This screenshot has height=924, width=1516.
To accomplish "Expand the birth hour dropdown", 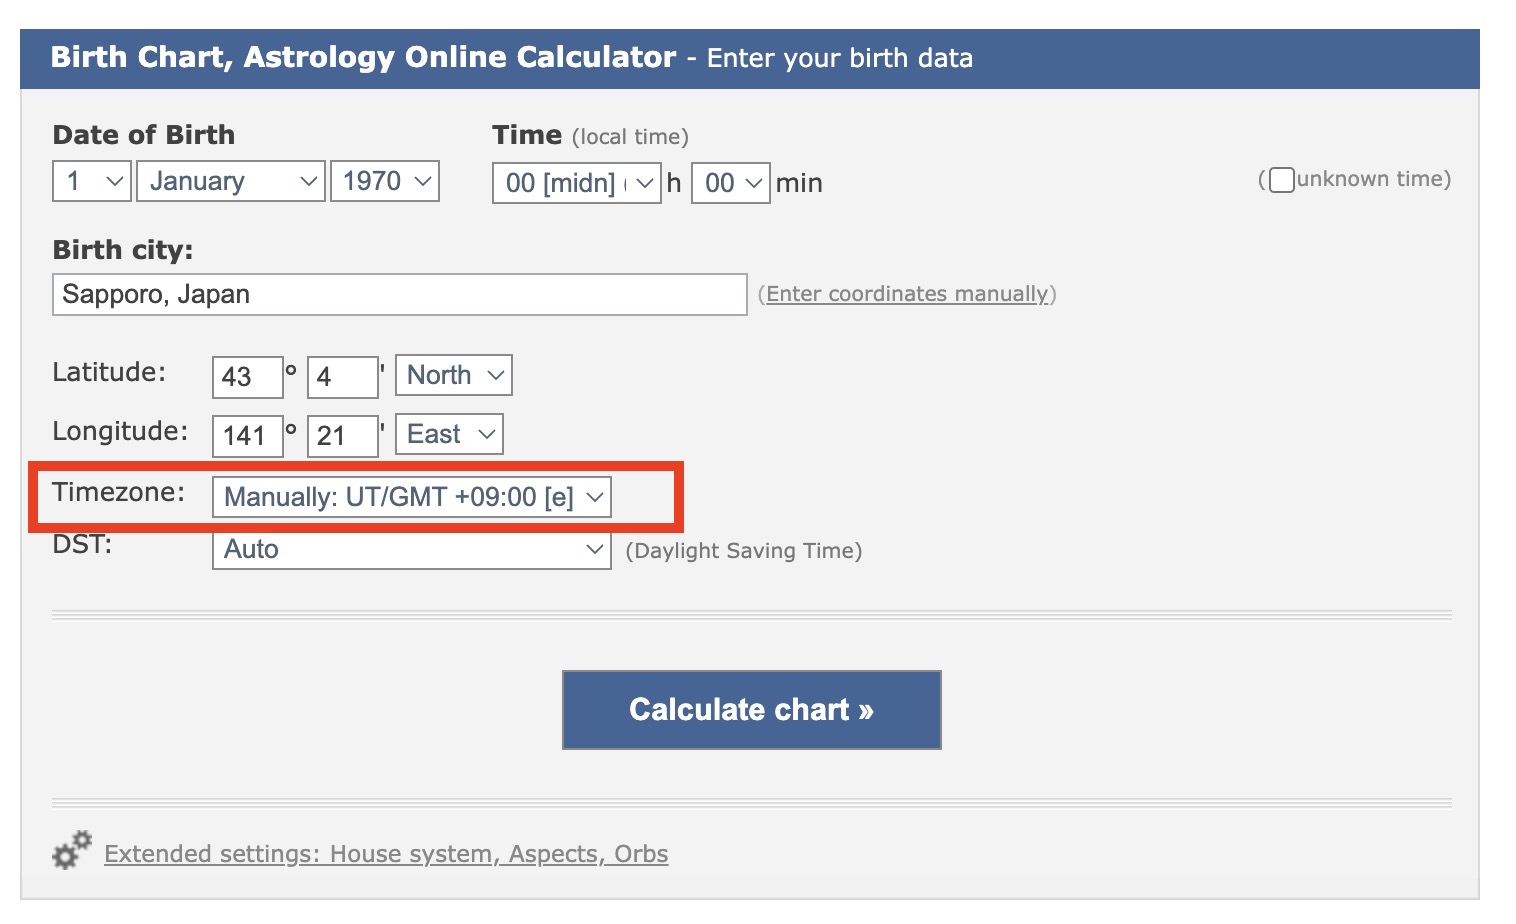I will click(576, 183).
